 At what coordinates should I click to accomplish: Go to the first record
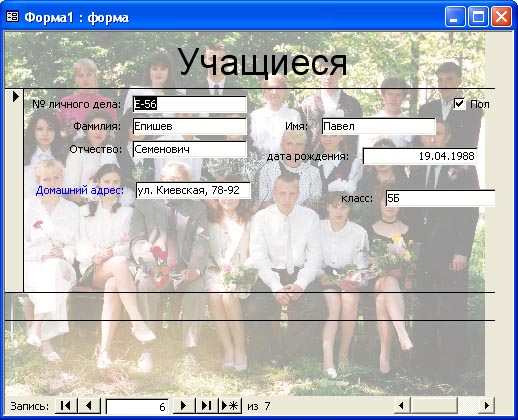point(66,406)
